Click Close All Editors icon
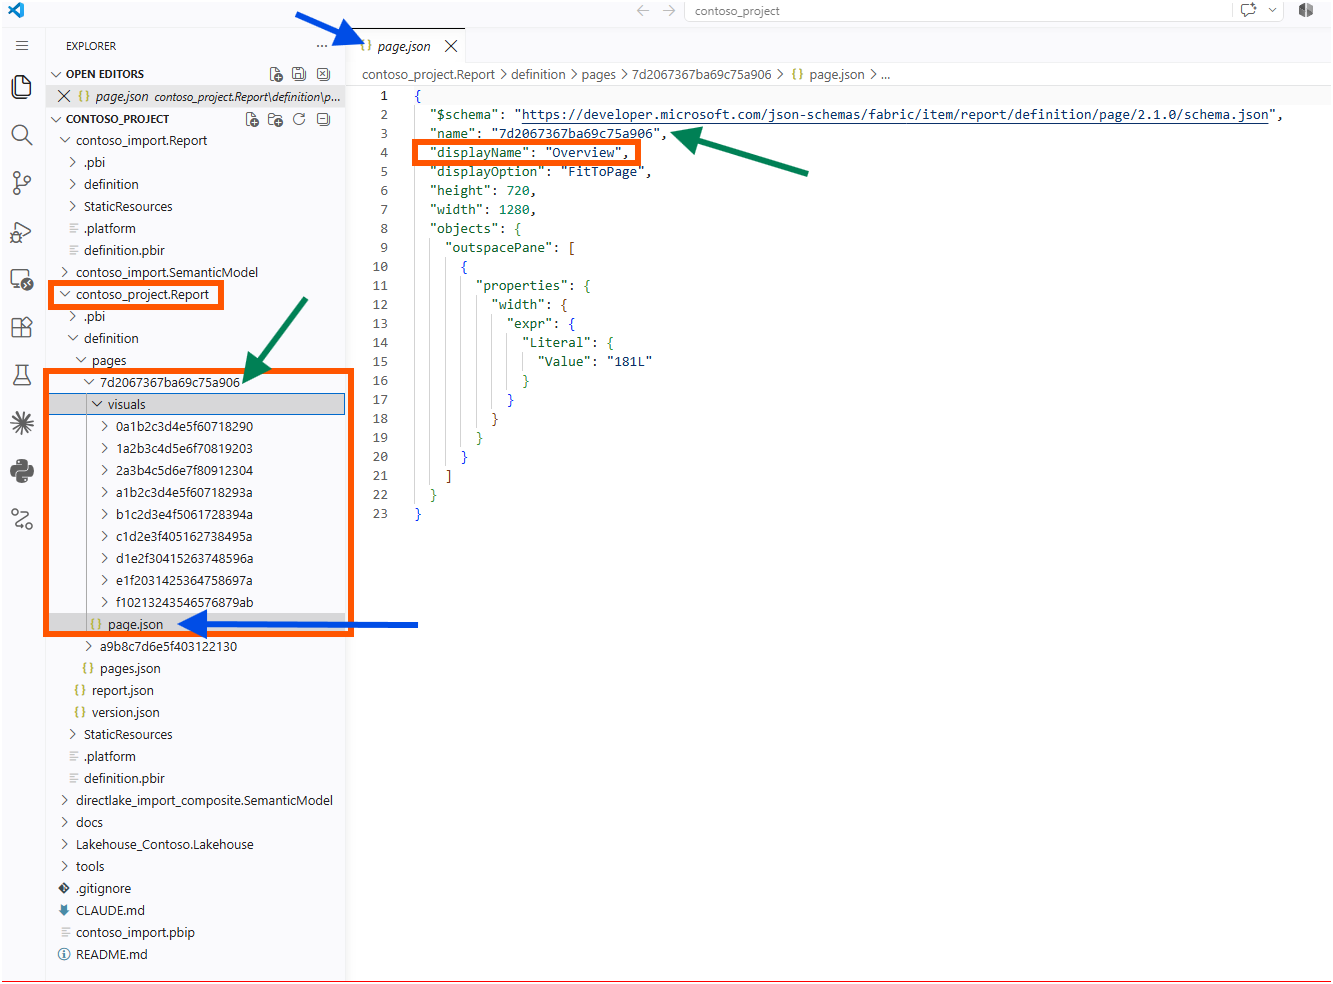Viewport: 1333px width, 984px height. pos(323,74)
